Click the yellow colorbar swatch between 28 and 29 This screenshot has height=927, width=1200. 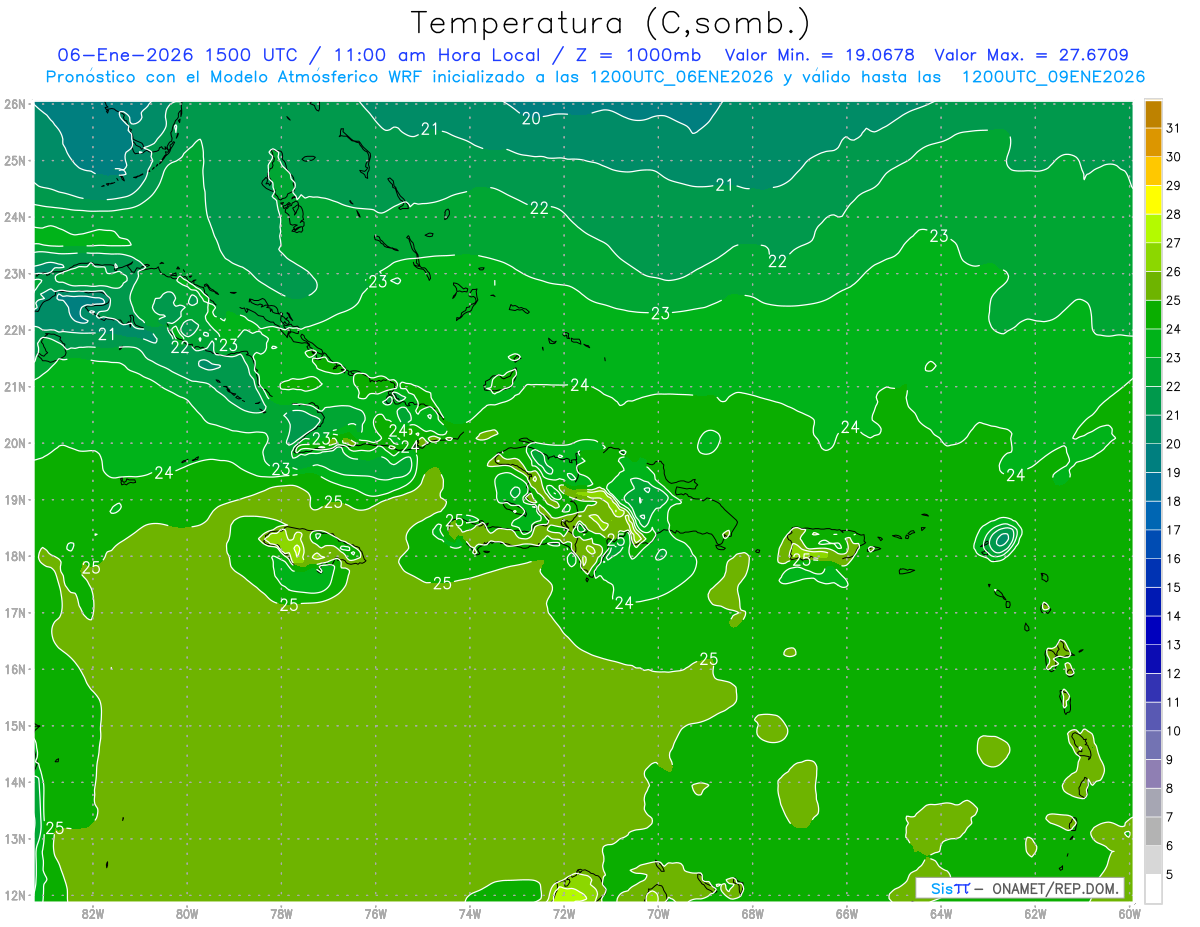click(1153, 200)
